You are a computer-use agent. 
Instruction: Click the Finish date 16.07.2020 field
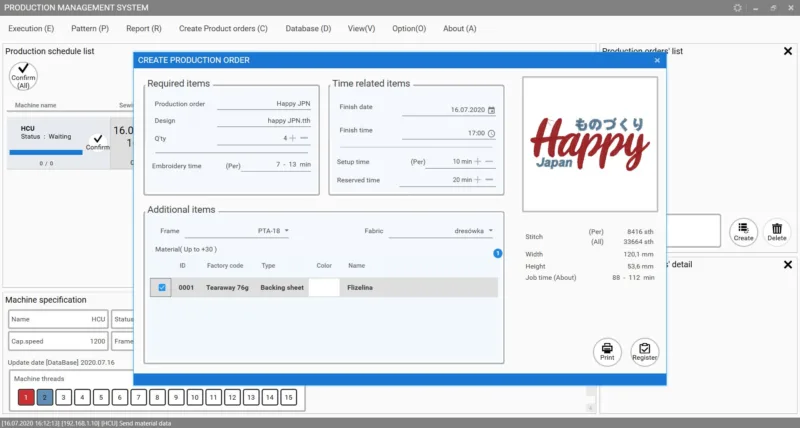(448, 110)
